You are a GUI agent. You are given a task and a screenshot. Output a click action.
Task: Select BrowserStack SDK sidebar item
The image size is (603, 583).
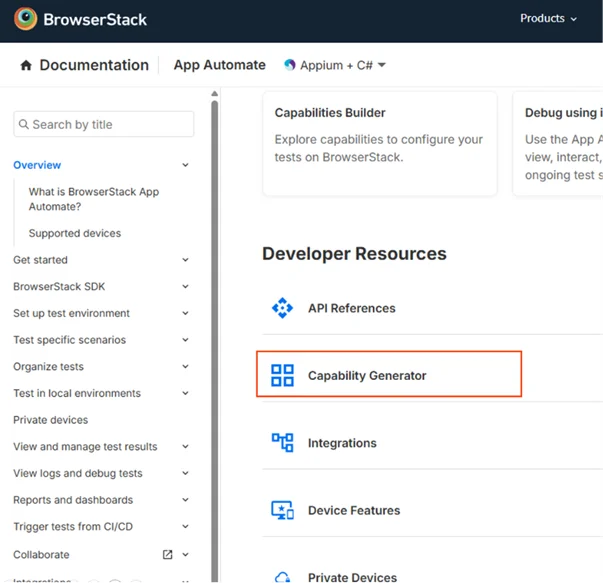[59, 287]
